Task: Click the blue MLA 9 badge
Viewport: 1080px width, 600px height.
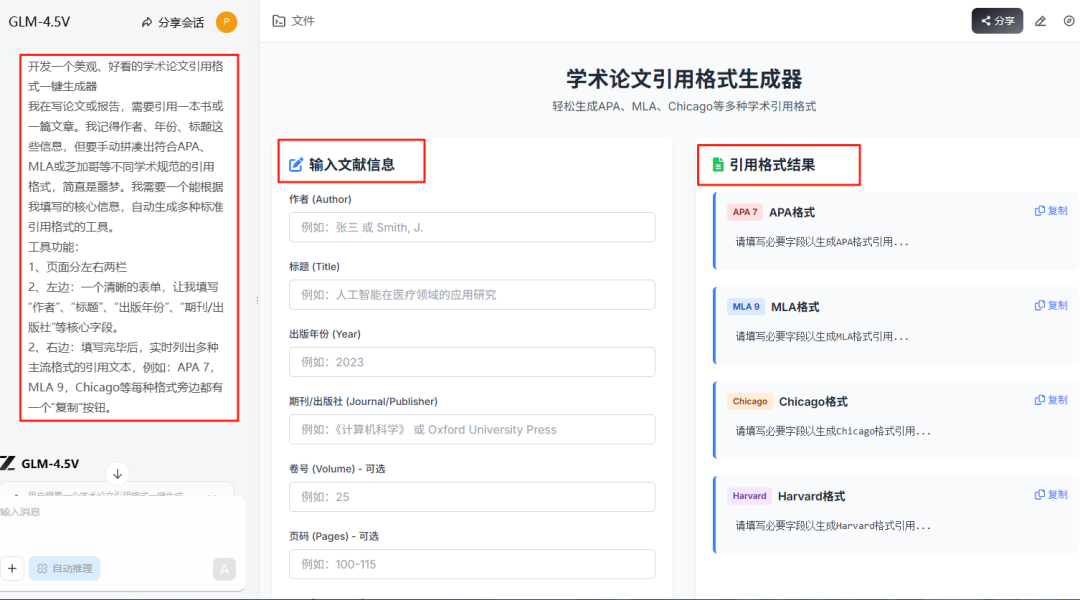Action: coord(746,307)
